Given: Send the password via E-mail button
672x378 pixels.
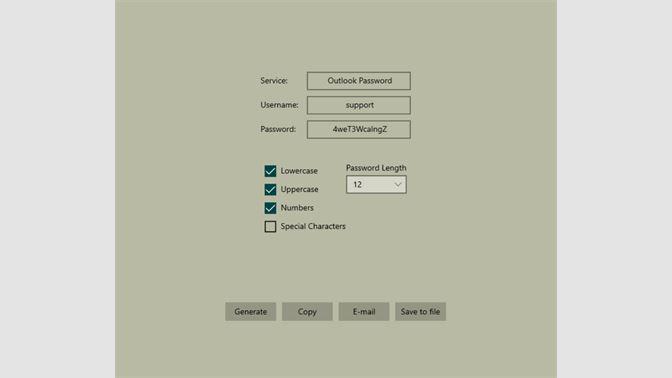Looking at the screenshot, I should 364,312.
